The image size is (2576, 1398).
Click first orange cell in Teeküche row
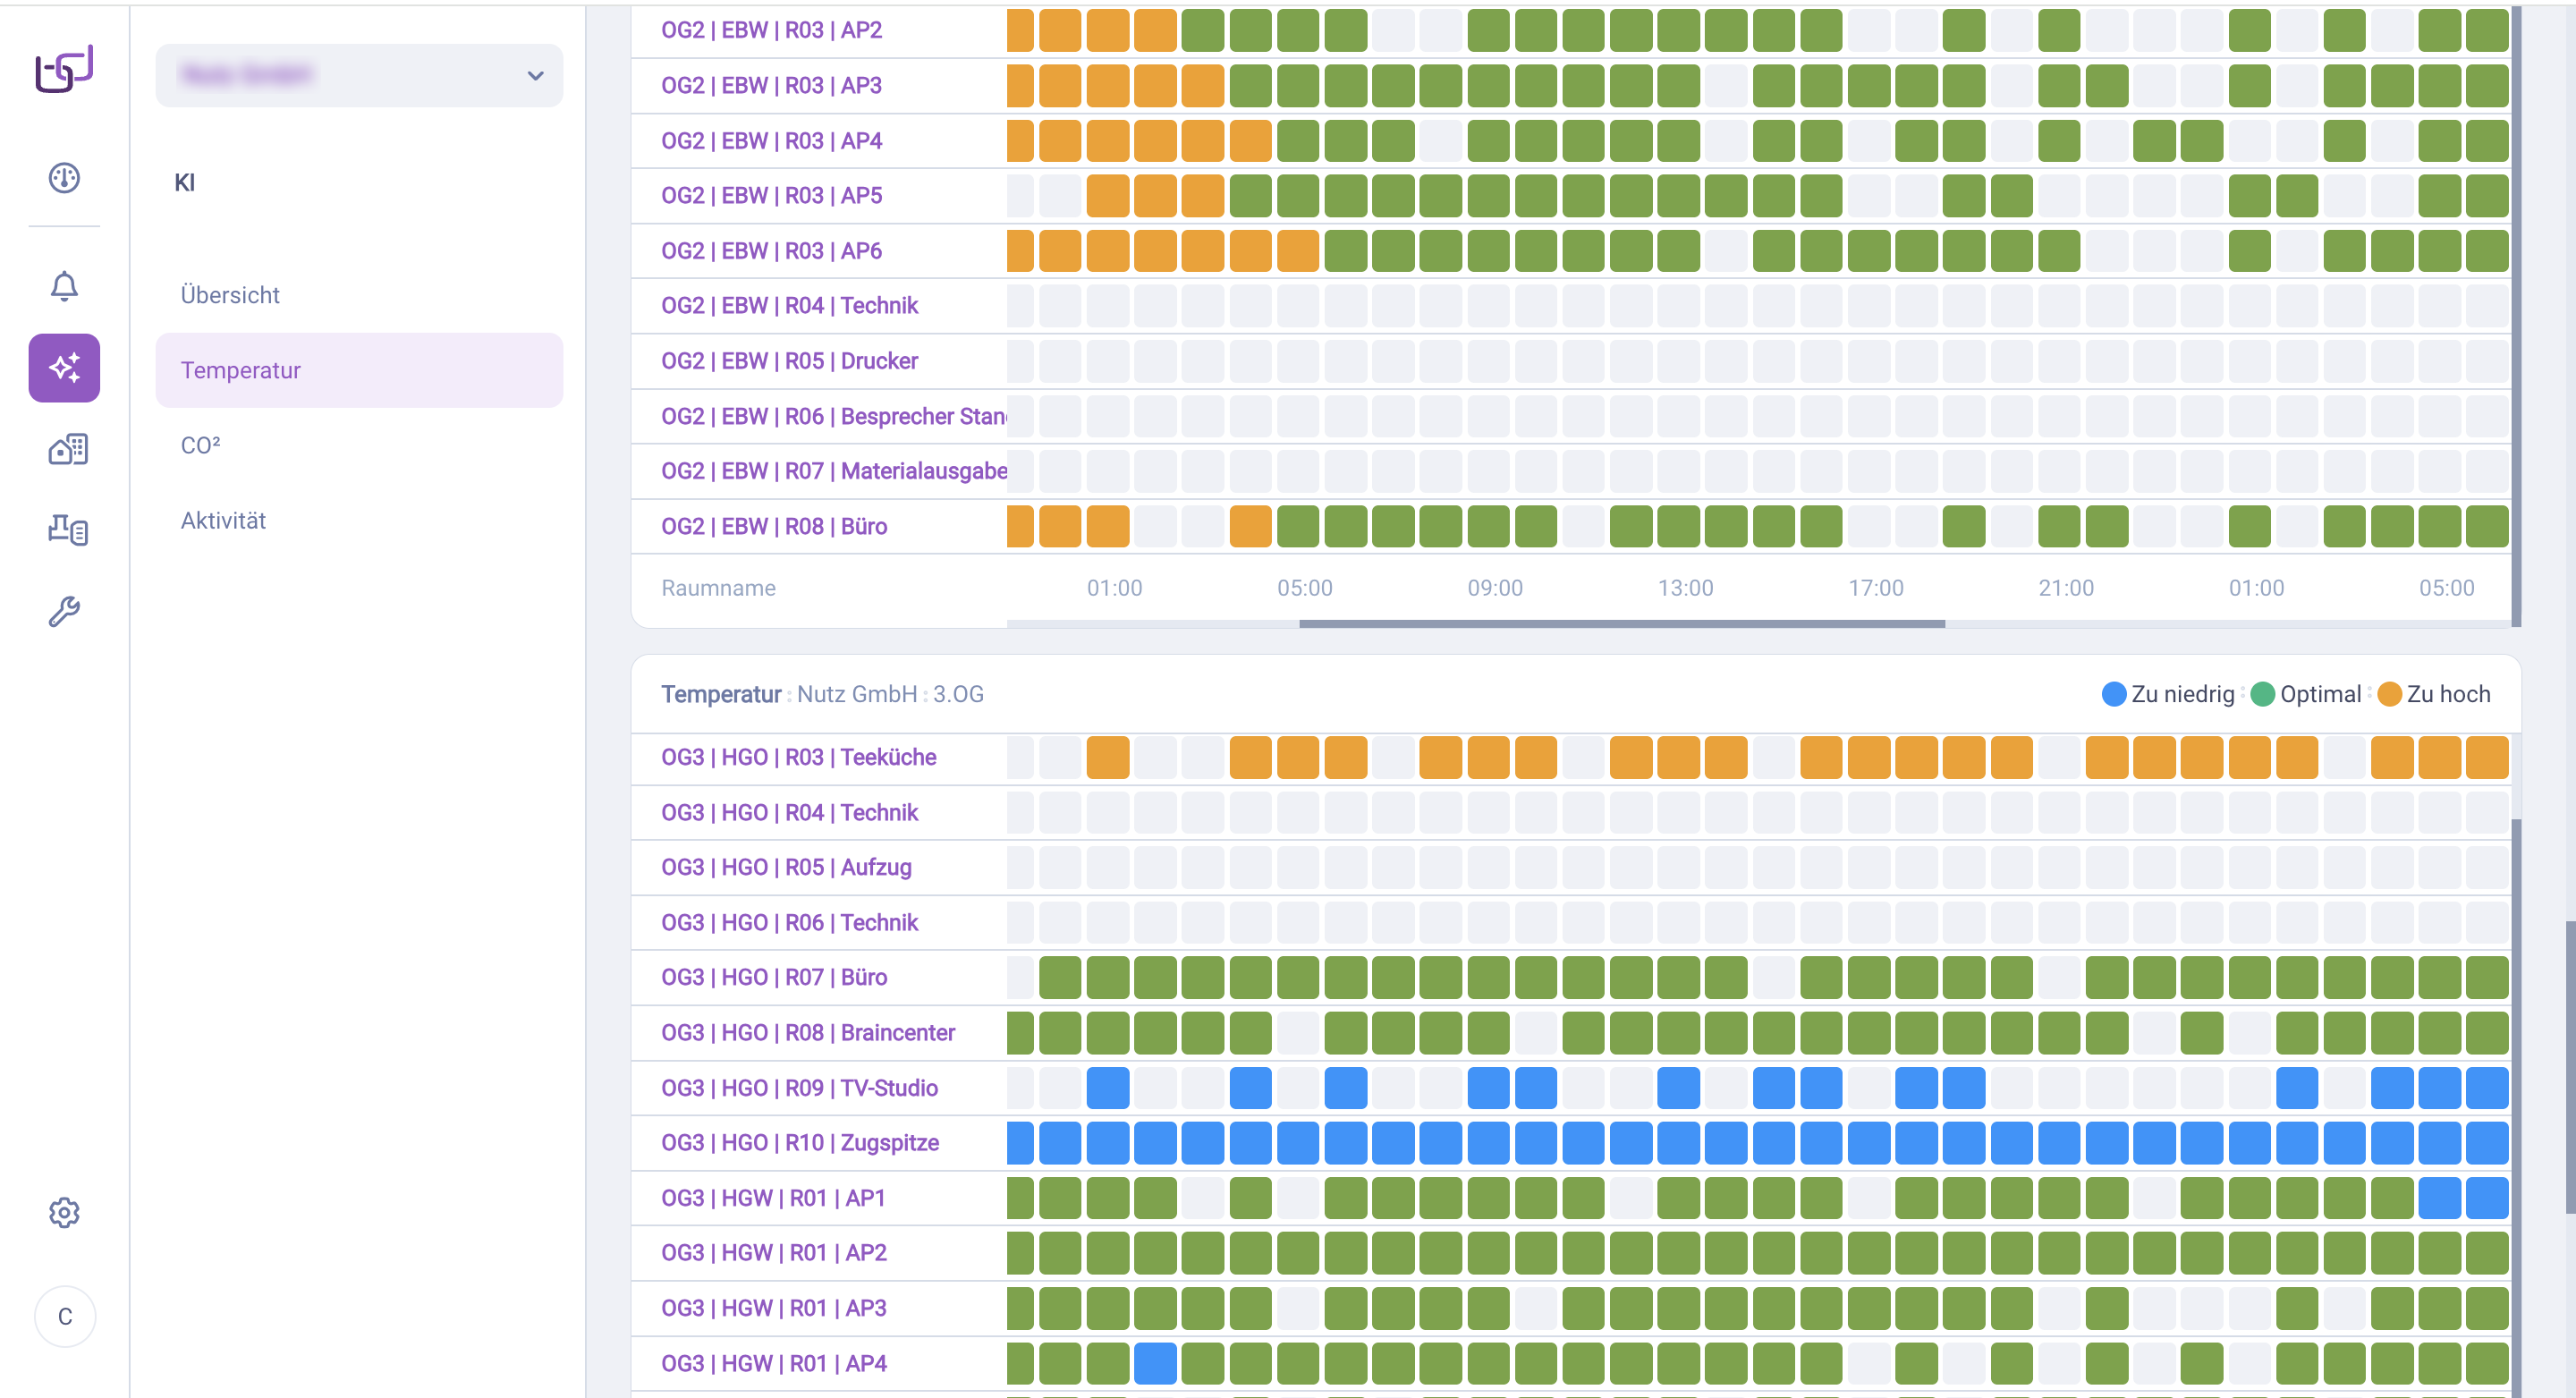tap(1107, 757)
